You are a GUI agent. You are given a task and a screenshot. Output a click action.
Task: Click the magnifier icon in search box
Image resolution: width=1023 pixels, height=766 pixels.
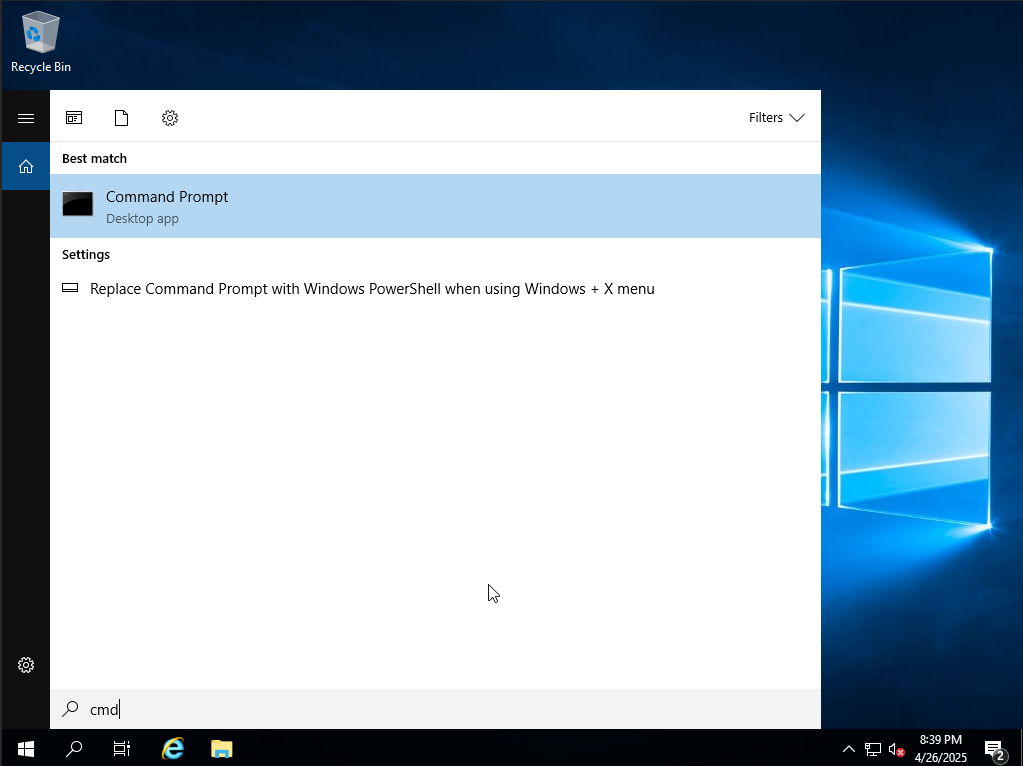[70, 709]
